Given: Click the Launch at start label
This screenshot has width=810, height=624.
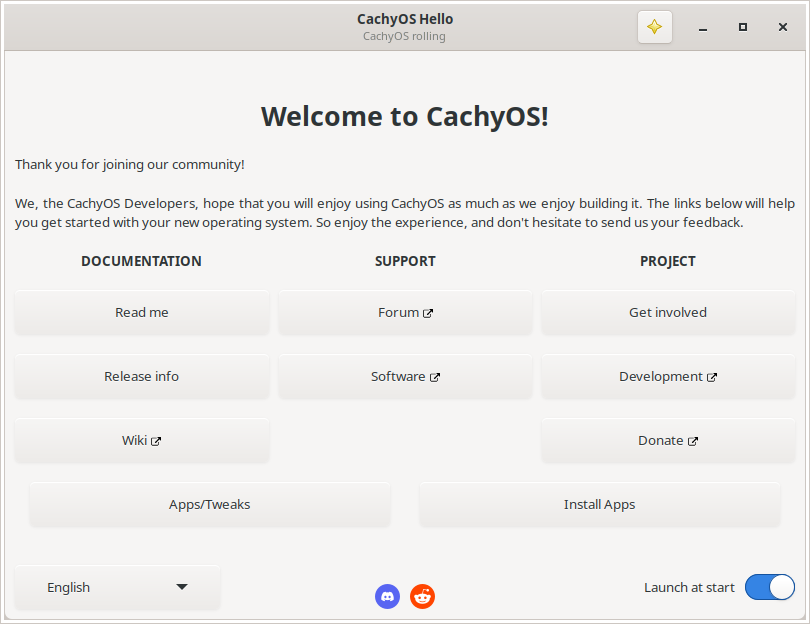Looking at the screenshot, I should [x=689, y=588].
